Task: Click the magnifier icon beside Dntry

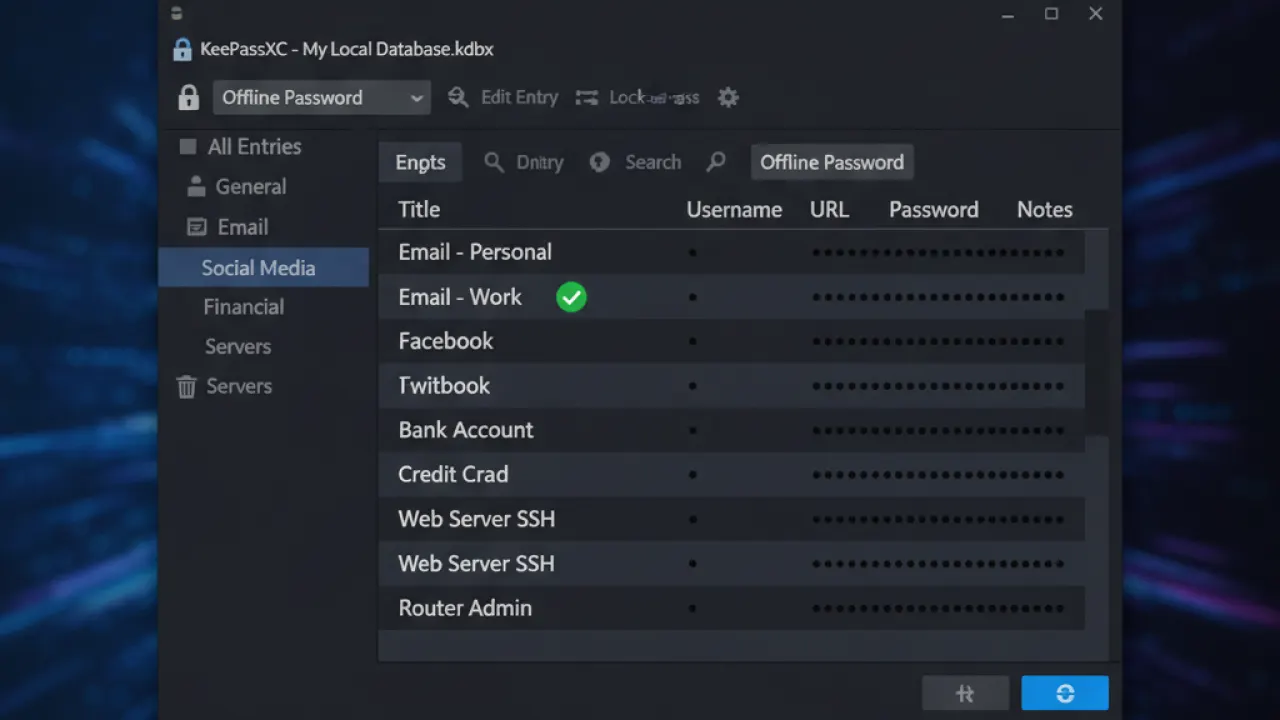Action: pos(494,162)
